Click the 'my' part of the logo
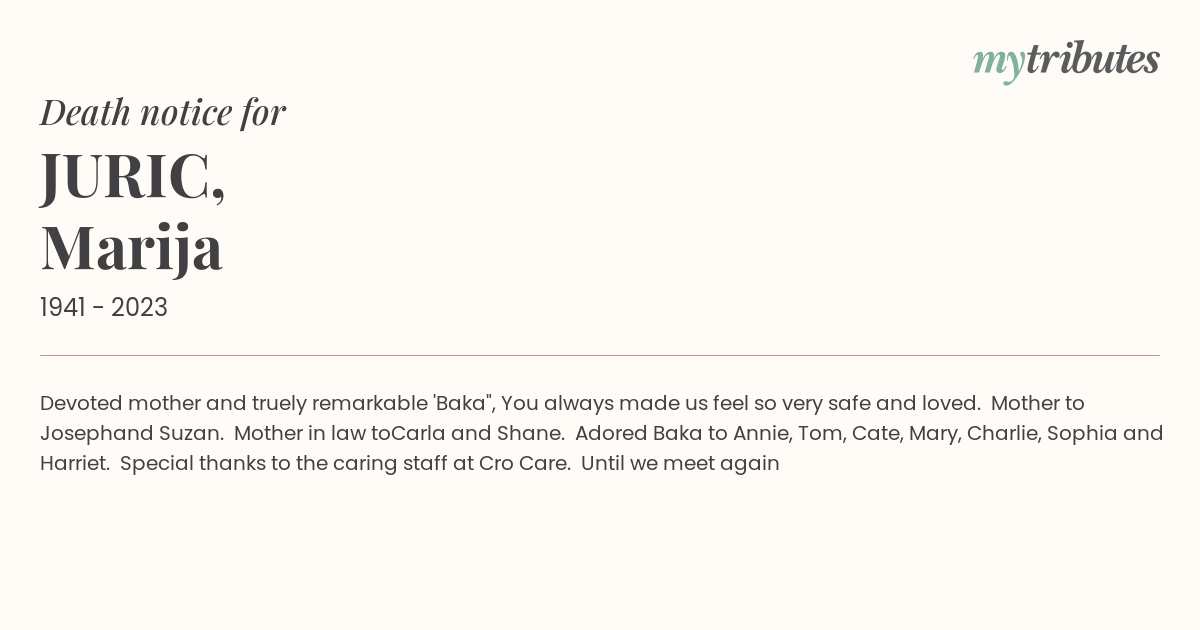Screen dimensions: 1200x630 click(x=999, y=63)
